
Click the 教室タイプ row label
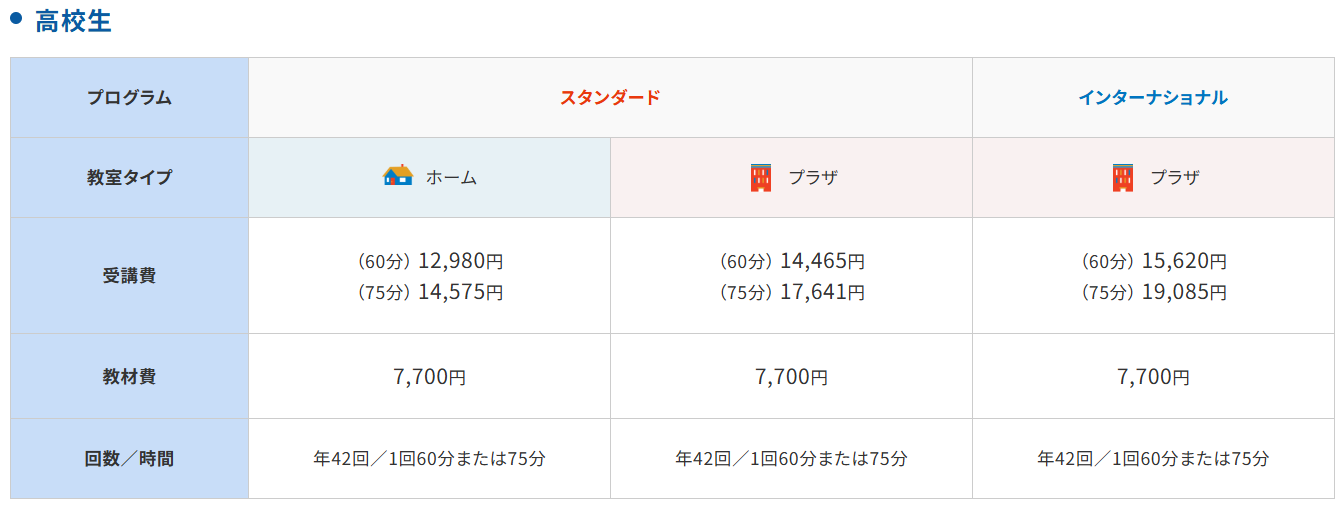point(129,178)
